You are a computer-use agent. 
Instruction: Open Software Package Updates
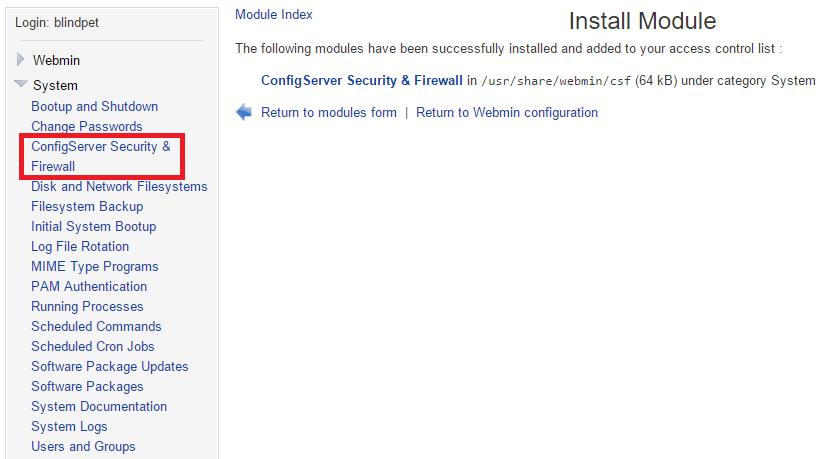click(110, 366)
